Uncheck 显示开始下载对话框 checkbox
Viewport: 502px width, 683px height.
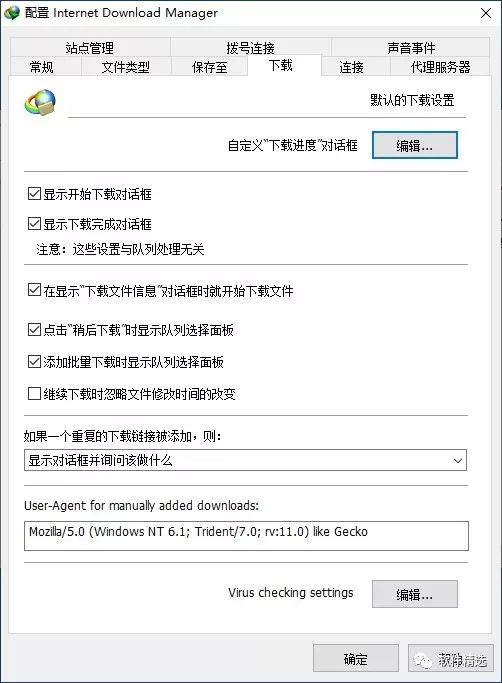34,194
